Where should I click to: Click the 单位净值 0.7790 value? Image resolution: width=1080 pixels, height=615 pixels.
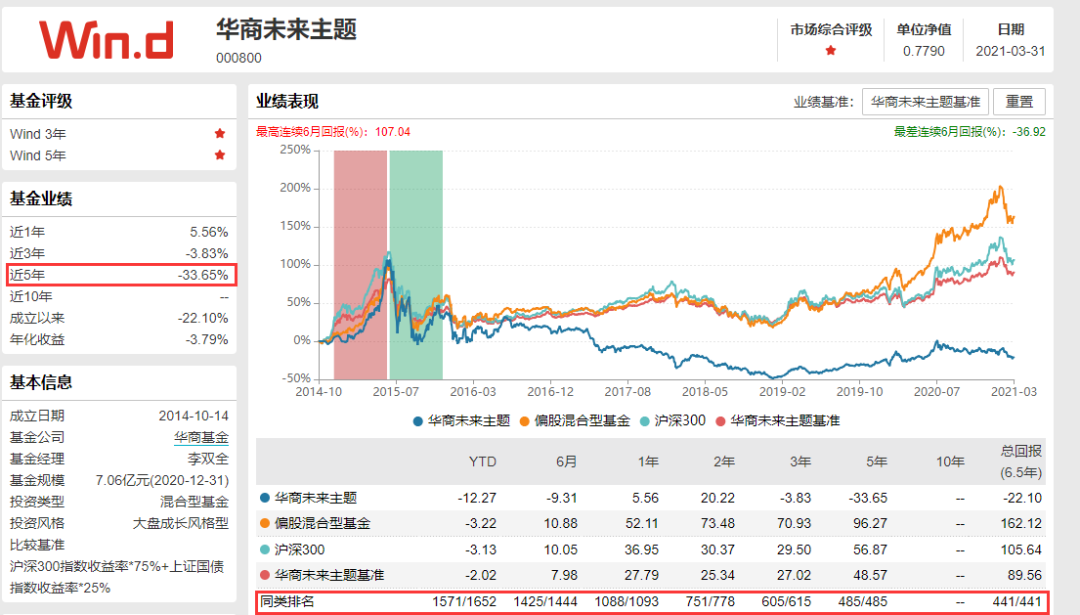point(924,51)
